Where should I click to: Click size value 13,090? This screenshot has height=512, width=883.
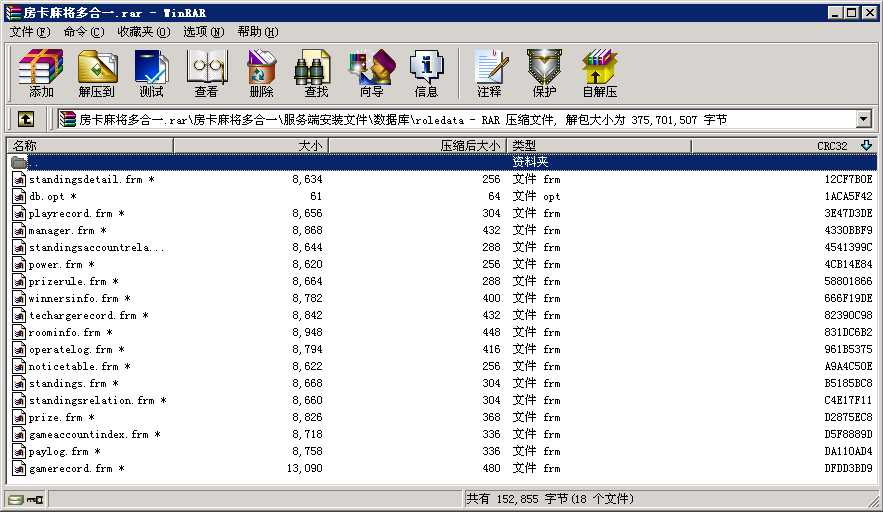(305, 469)
